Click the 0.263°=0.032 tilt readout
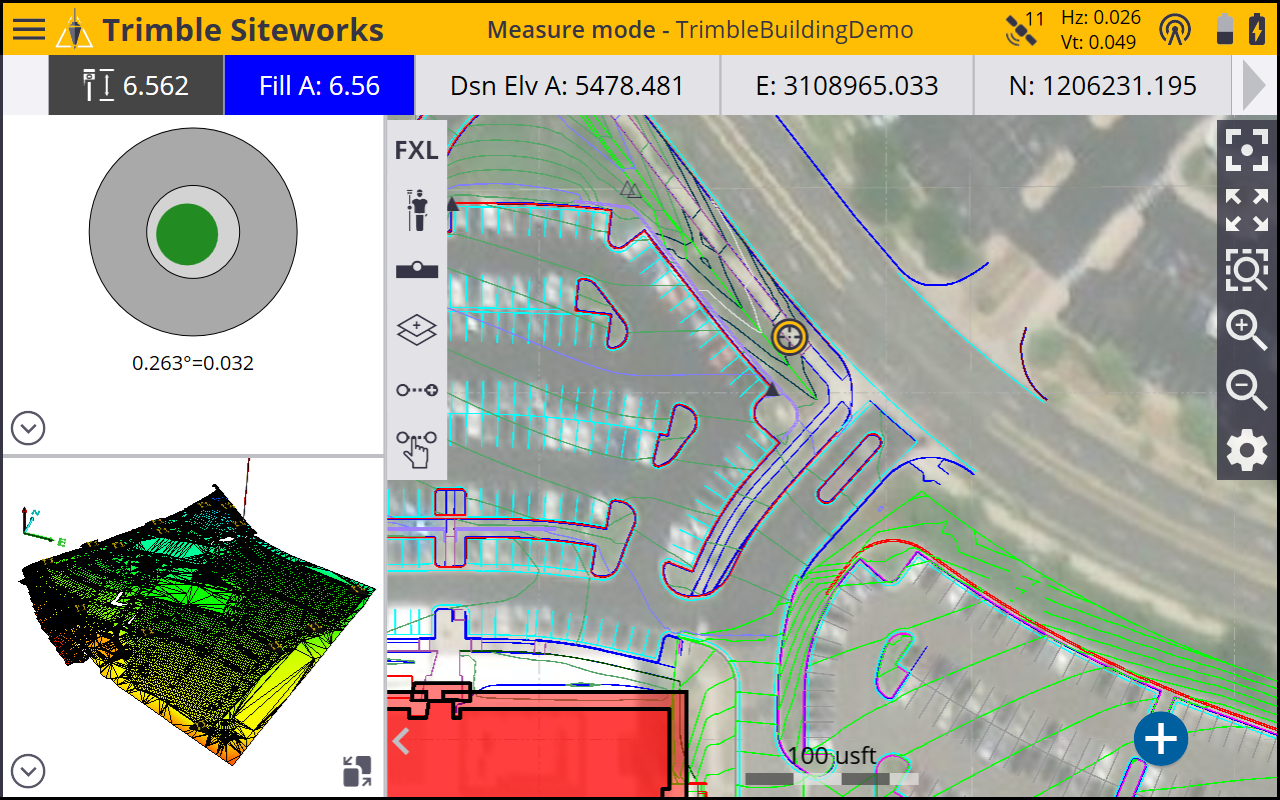1280x800 pixels. tap(193, 363)
